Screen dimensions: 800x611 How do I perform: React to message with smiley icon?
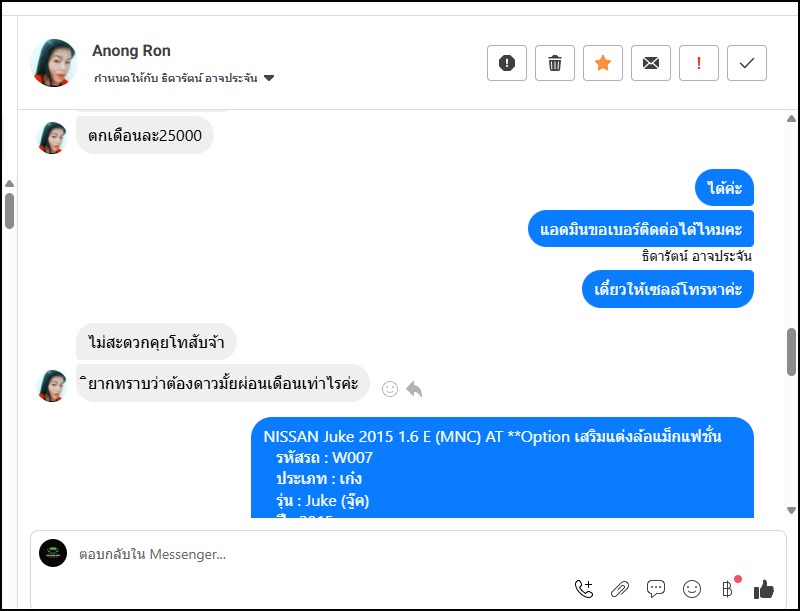coord(390,388)
